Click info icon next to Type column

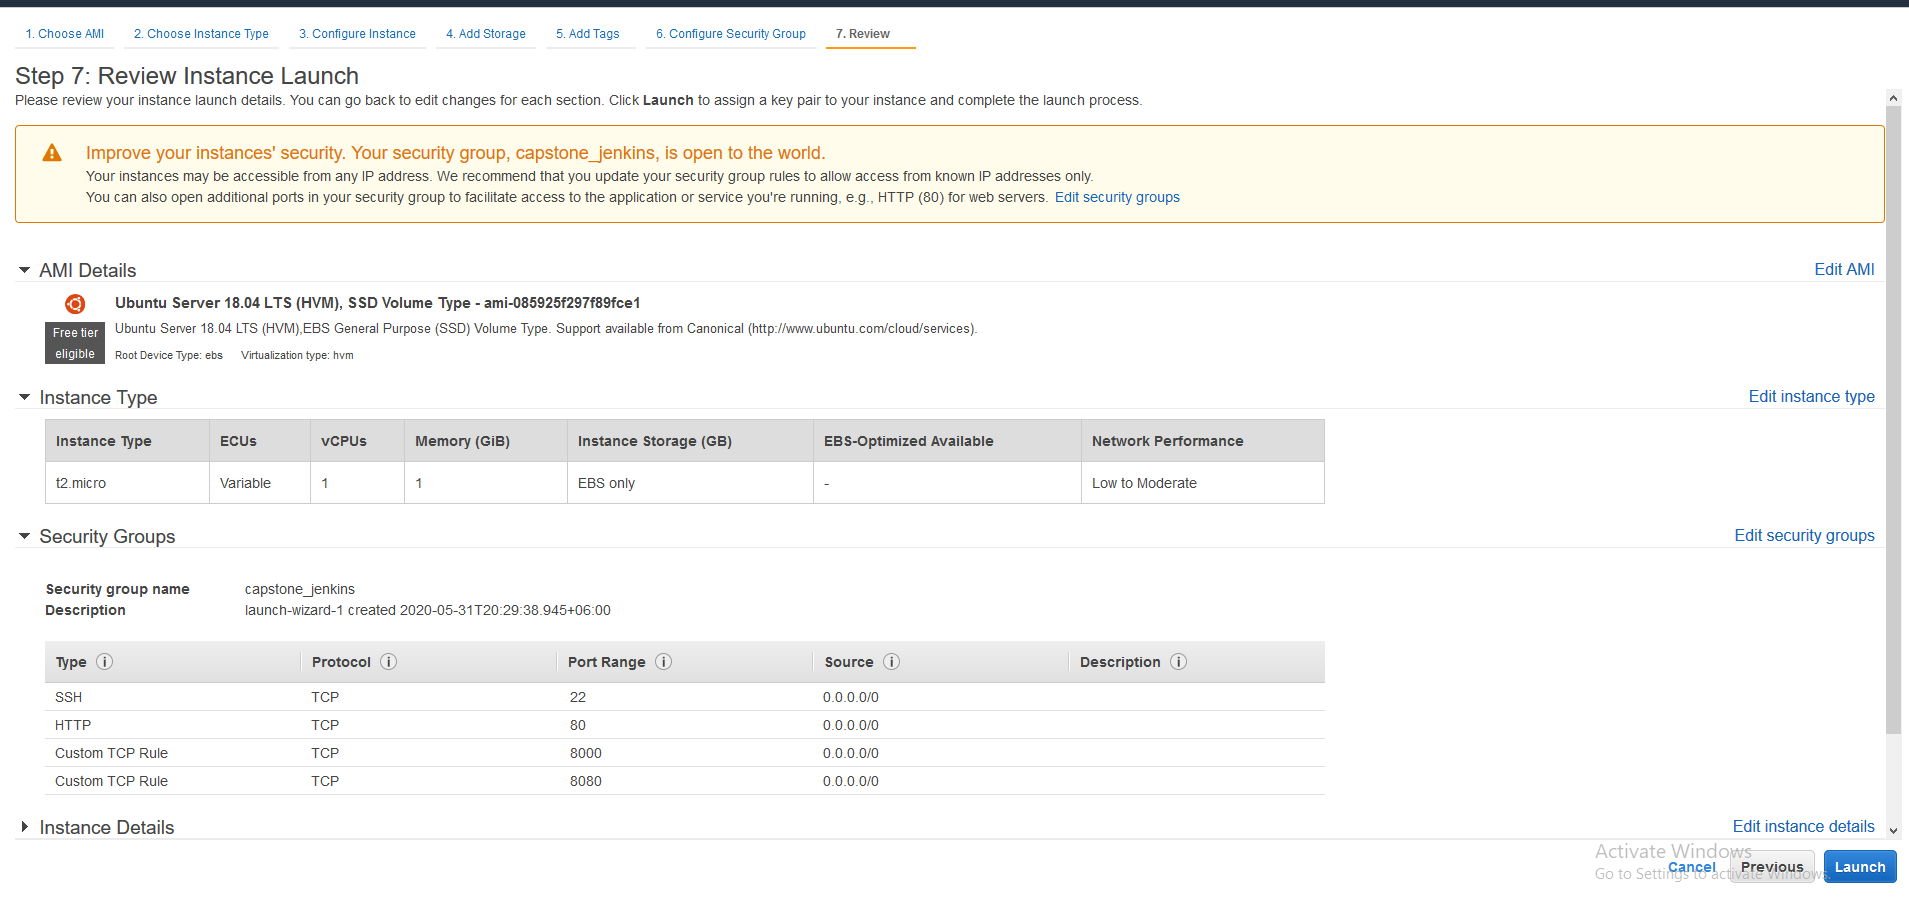[104, 662]
